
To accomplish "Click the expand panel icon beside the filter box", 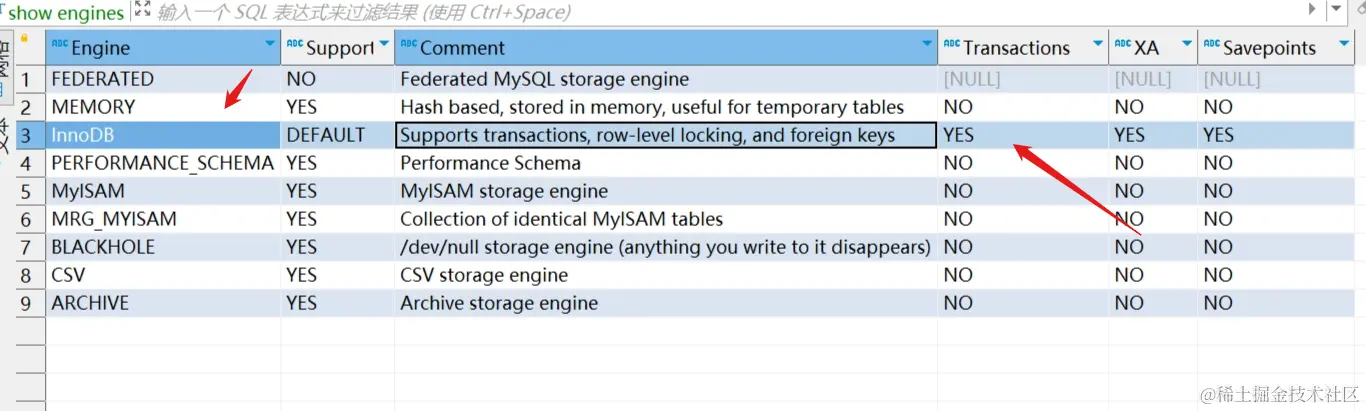I will click(141, 11).
